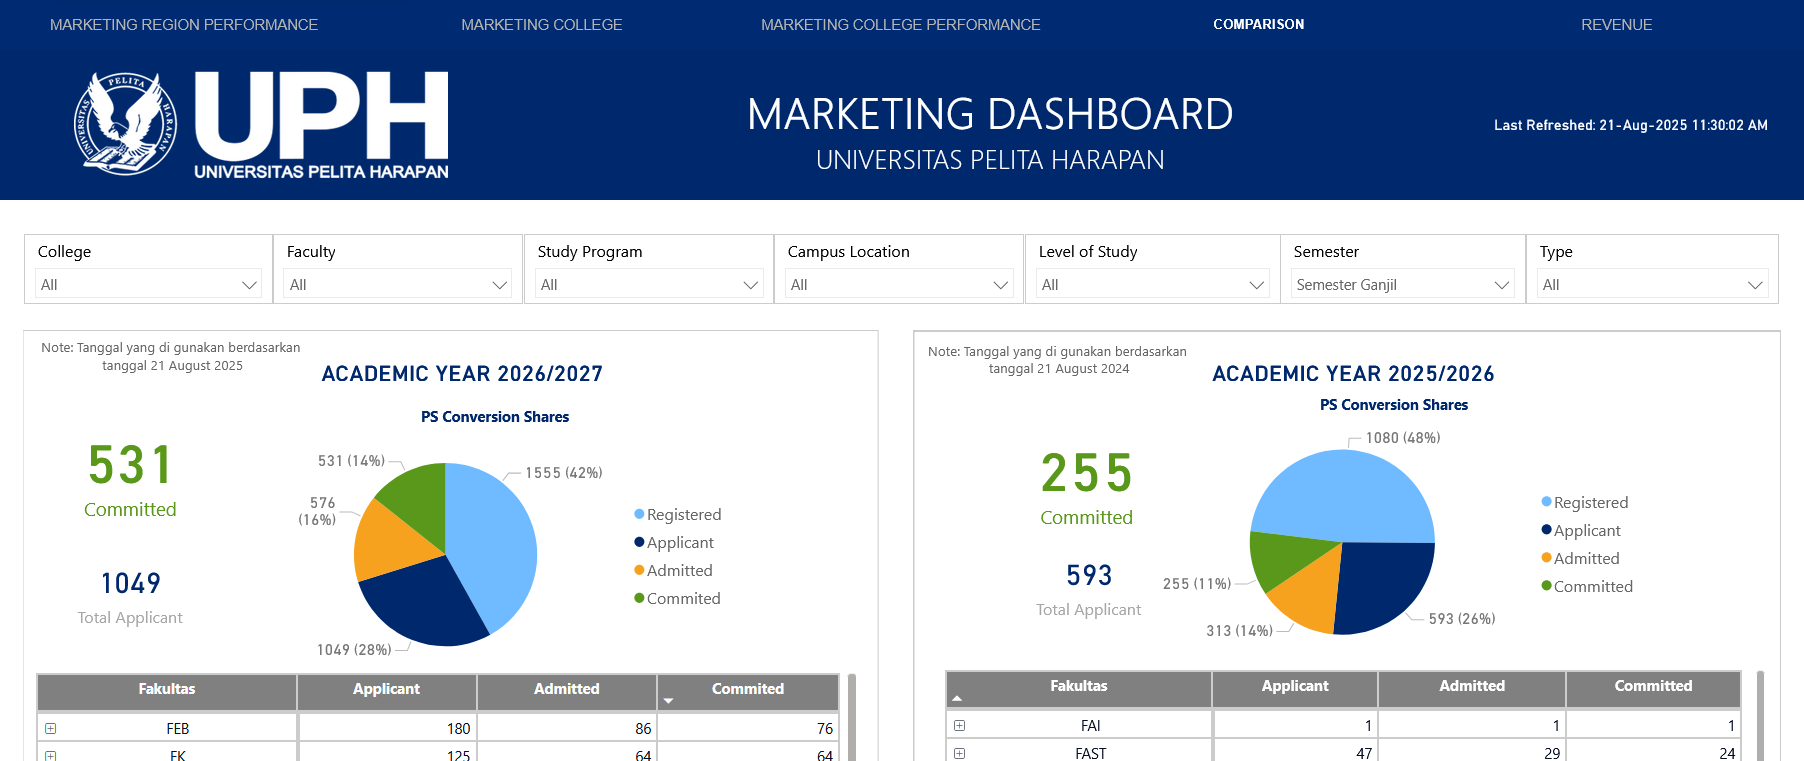Open the Campus Location filter dropdown
1804x761 pixels.
[899, 284]
